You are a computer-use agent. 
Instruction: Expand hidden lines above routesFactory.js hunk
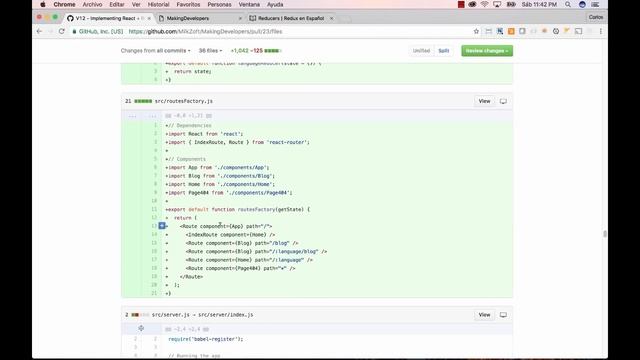[x=132, y=116]
